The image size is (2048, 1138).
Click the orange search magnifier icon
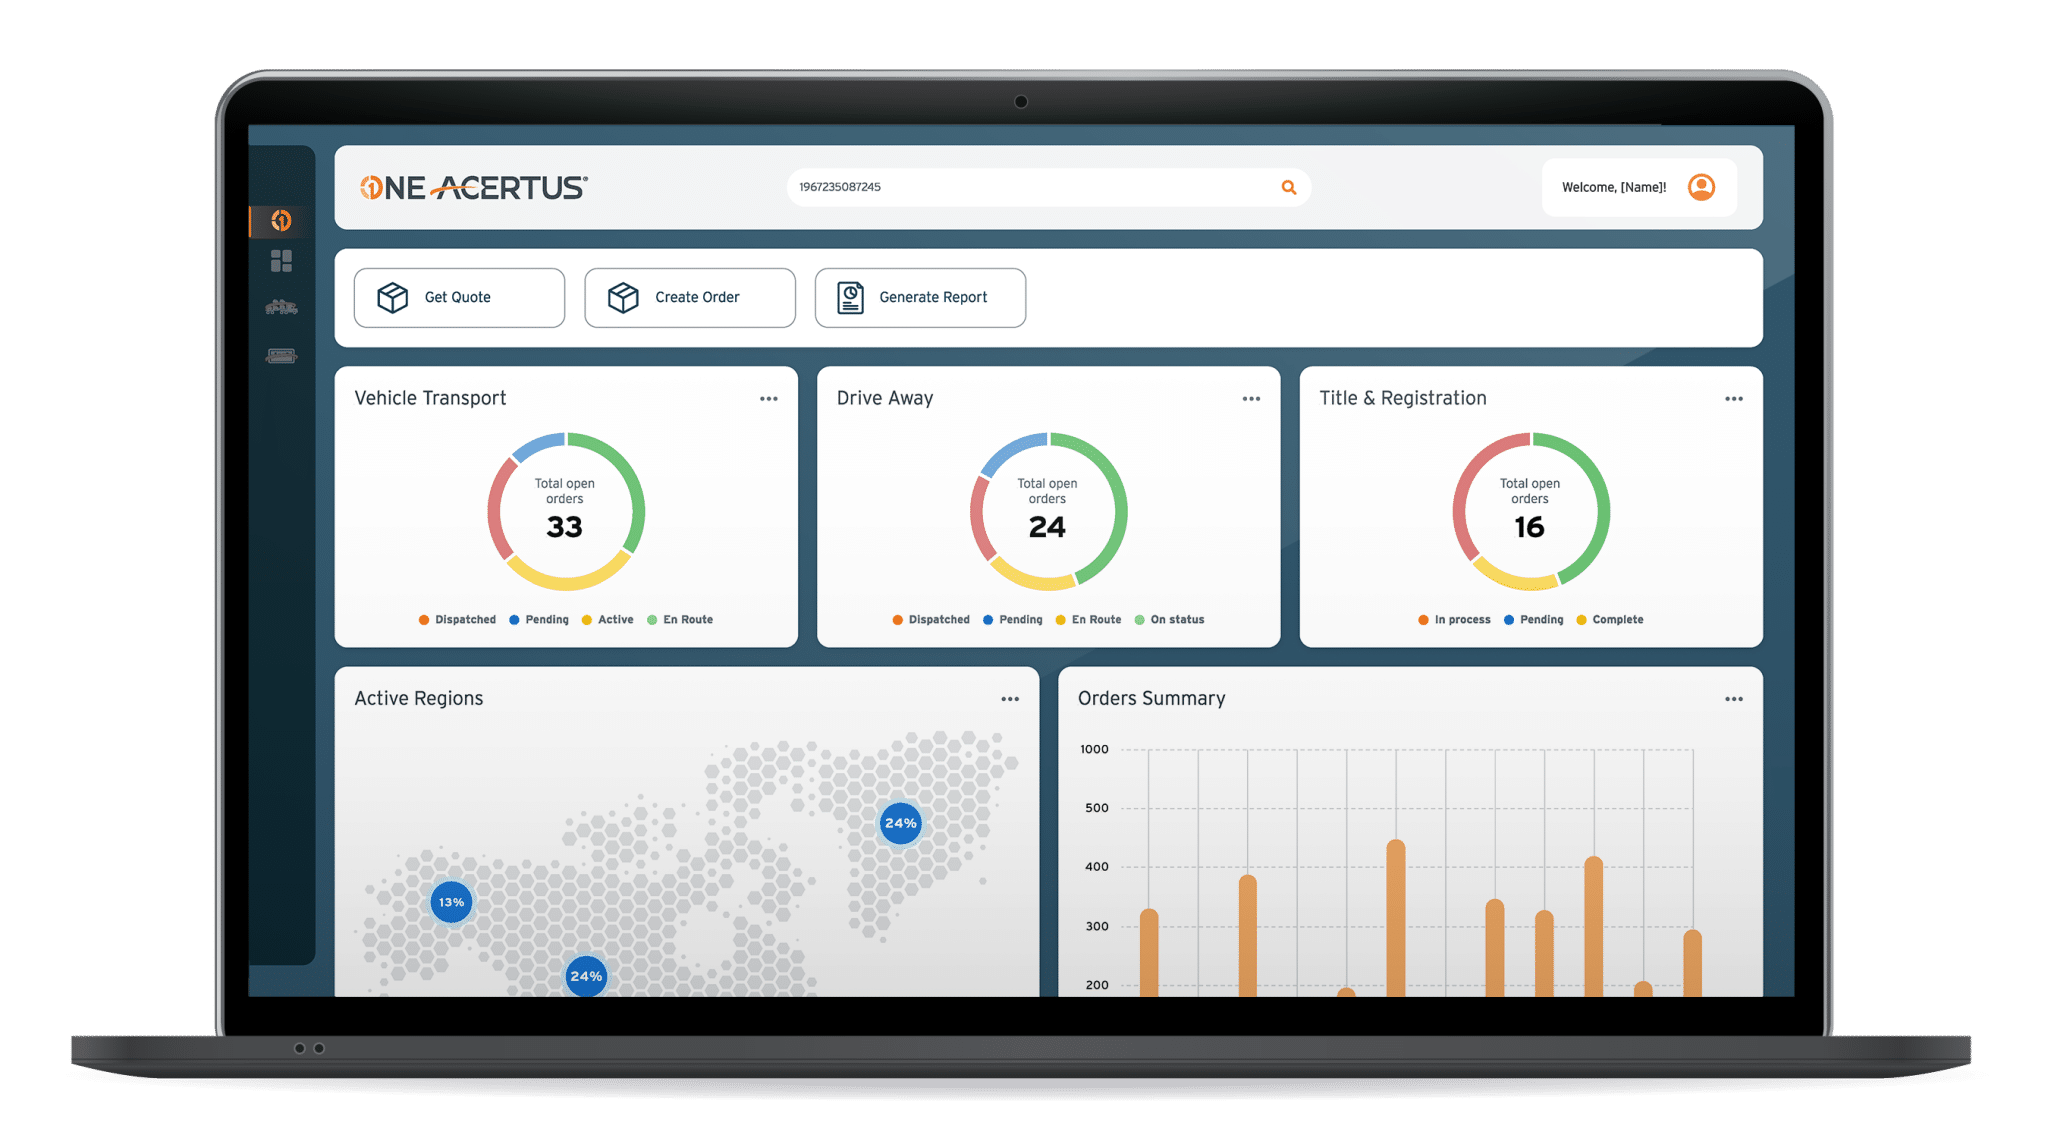(1288, 187)
